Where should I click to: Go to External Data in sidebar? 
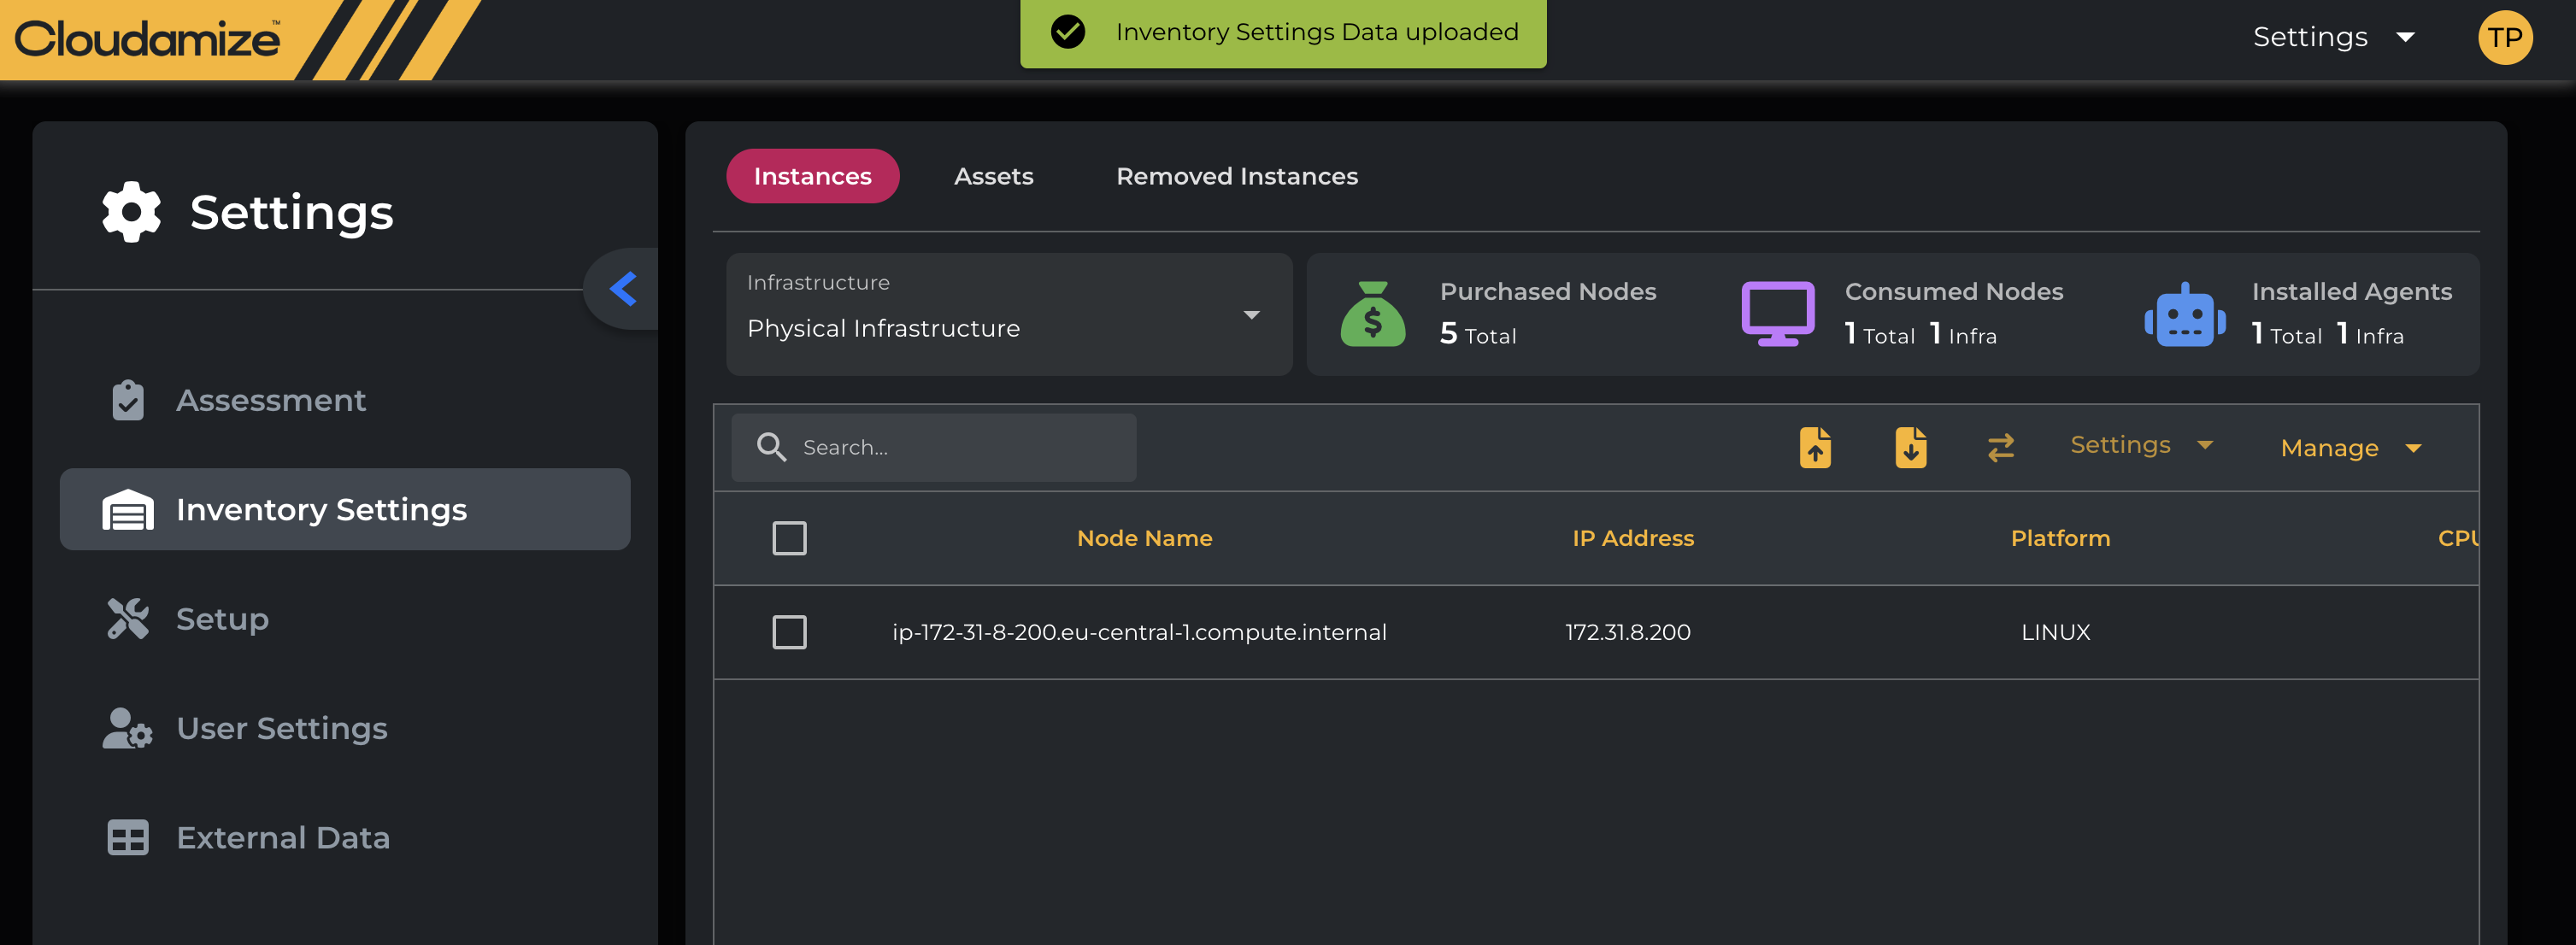[282, 837]
